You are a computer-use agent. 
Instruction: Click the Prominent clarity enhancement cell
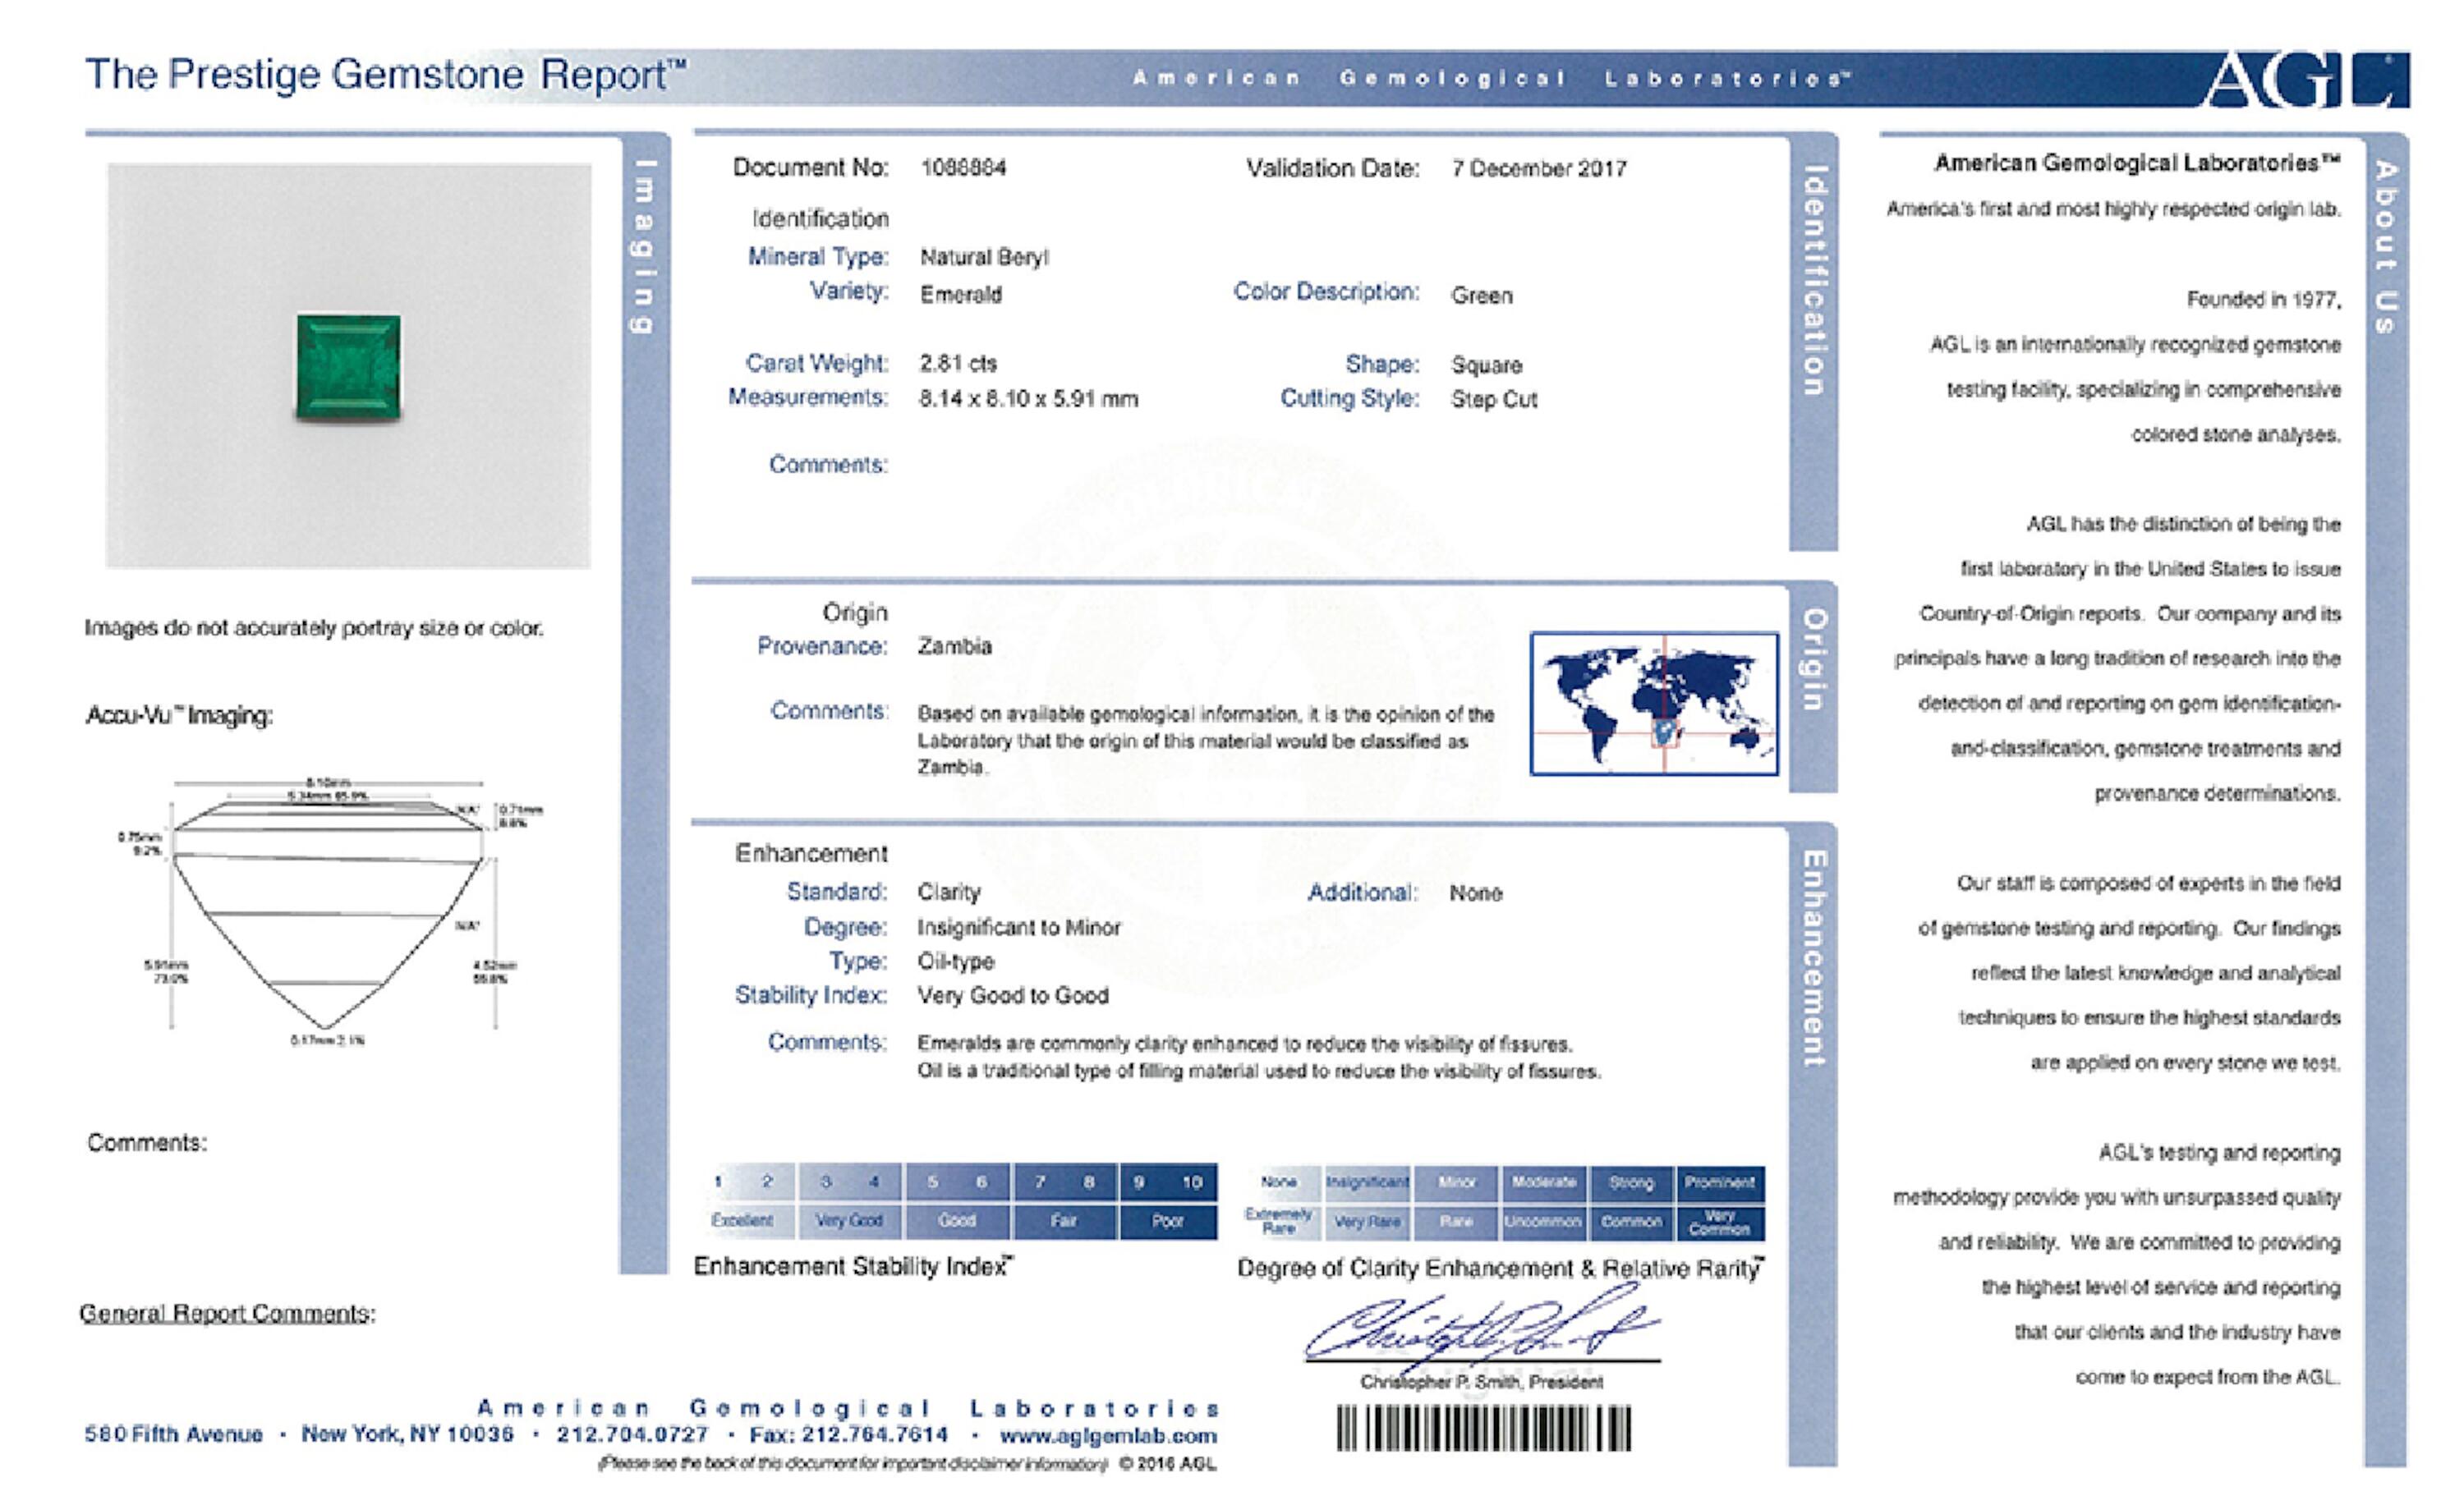pos(1719,1182)
